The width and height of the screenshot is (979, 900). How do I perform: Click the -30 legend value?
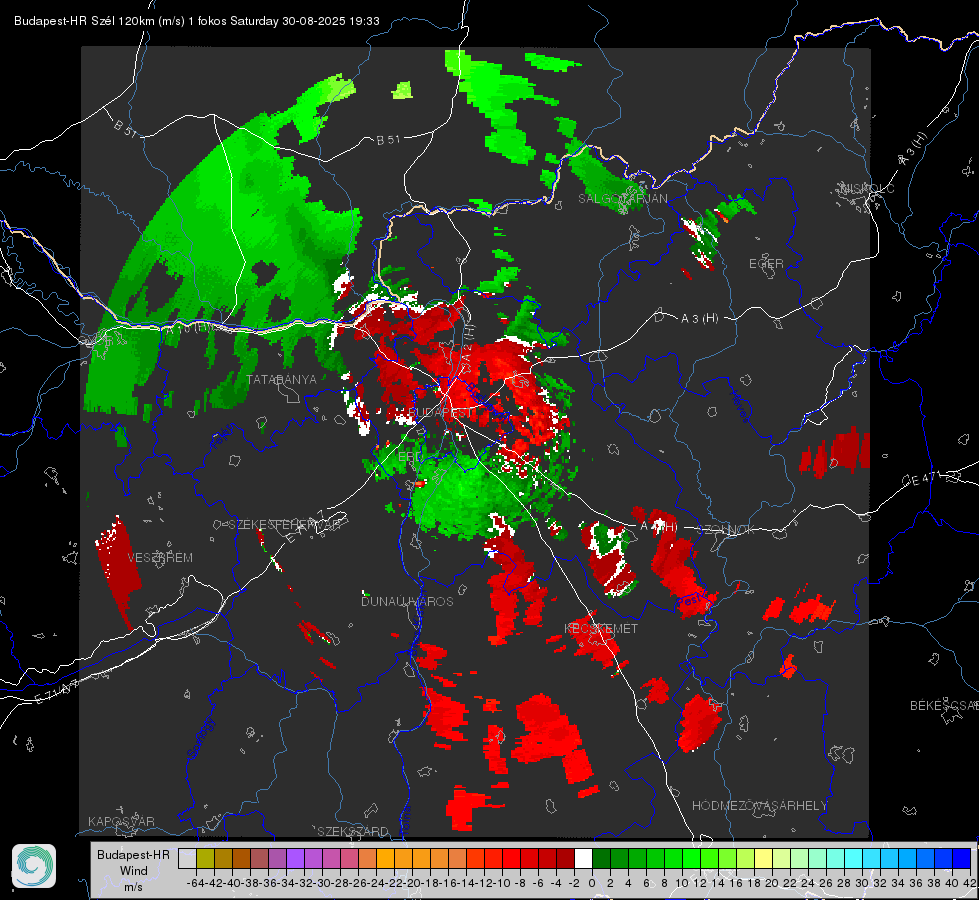(322, 883)
